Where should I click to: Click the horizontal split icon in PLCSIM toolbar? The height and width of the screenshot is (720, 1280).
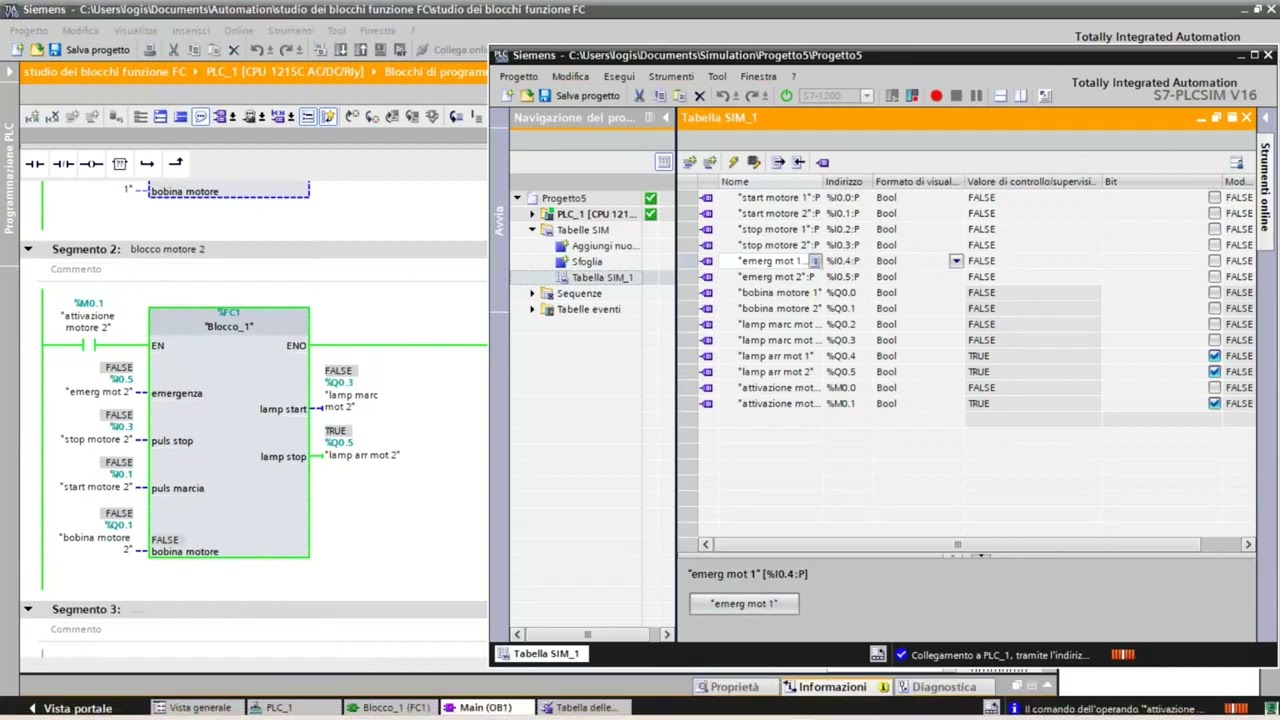point(1000,96)
